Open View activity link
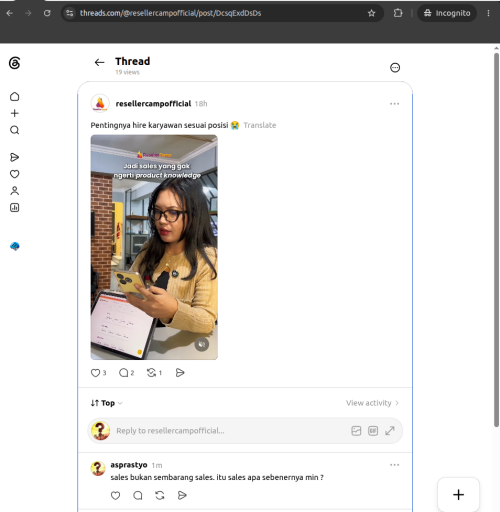The width and height of the screenshot is (500, 512). point(372,403)
